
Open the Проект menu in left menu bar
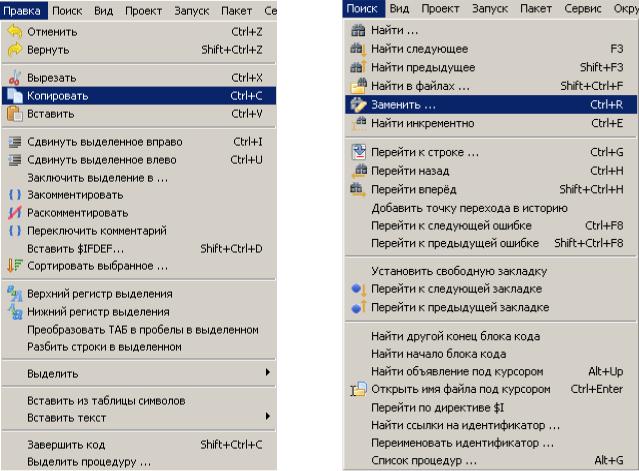pyautogui.click(x=143, y=11)
